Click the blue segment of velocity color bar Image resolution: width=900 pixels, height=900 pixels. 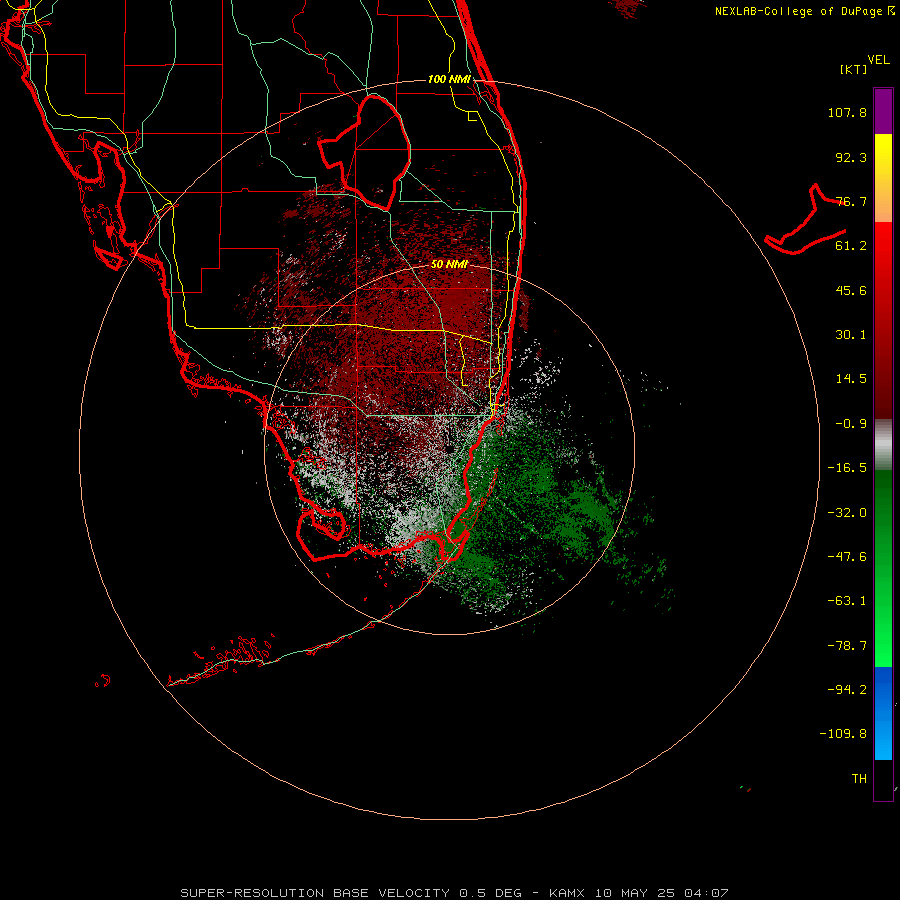[x=883, y=713]
